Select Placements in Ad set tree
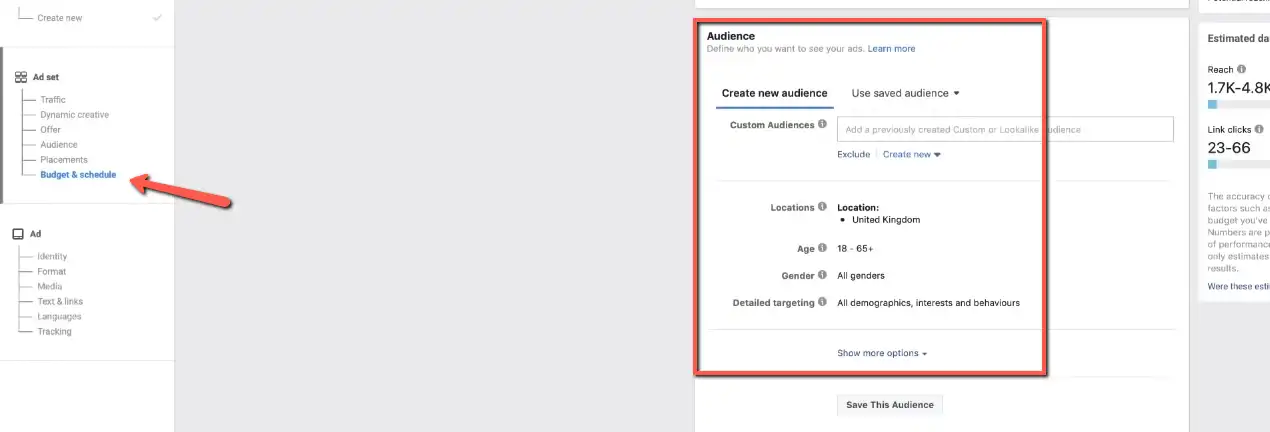 tap(64, 160)
